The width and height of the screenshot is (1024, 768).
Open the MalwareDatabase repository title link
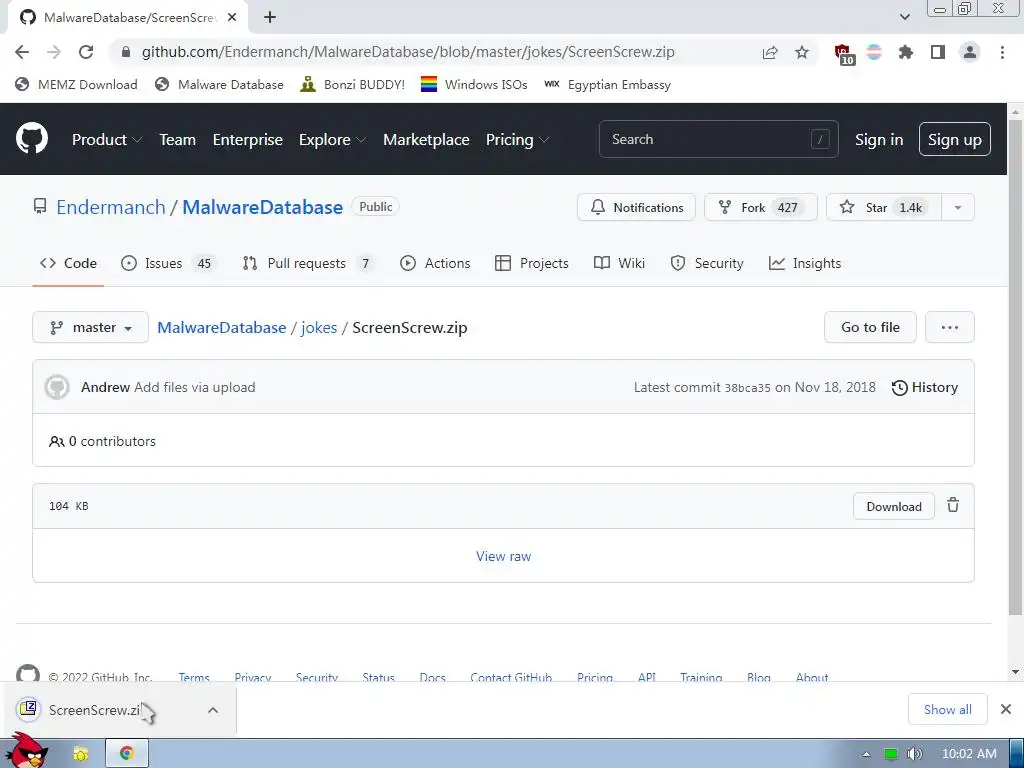click(263, 207)
